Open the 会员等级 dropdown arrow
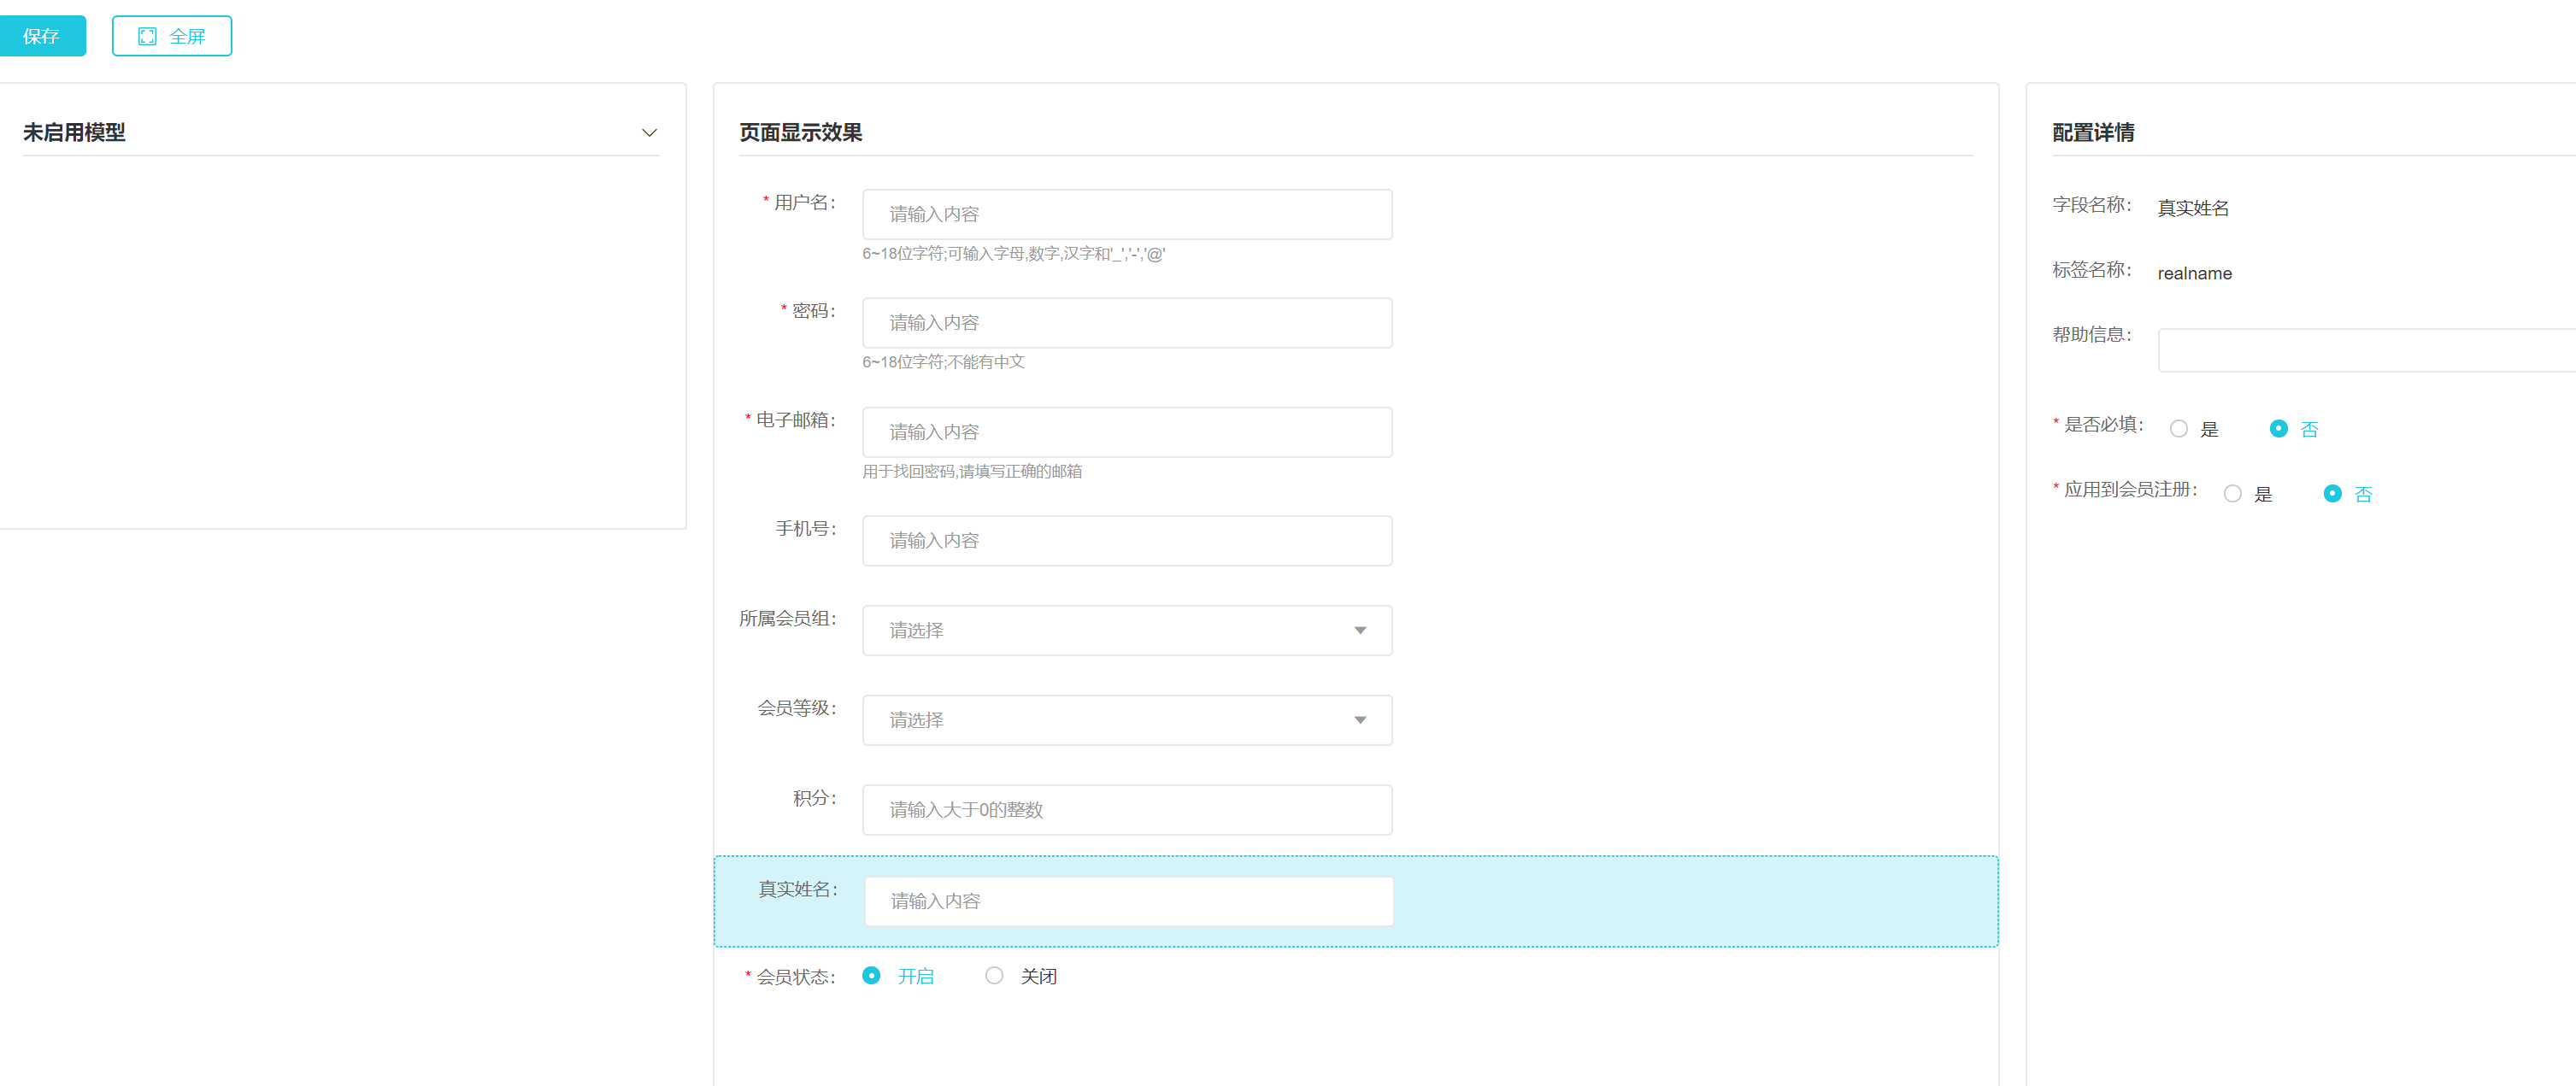Viewport: 2576px width, 1086px height. coord(1359,720)
